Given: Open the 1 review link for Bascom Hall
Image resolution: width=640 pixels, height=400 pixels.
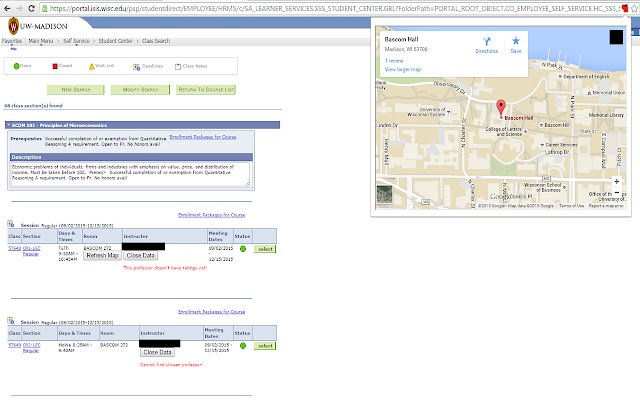Looking at the screenshot, I should coord(394,60).
